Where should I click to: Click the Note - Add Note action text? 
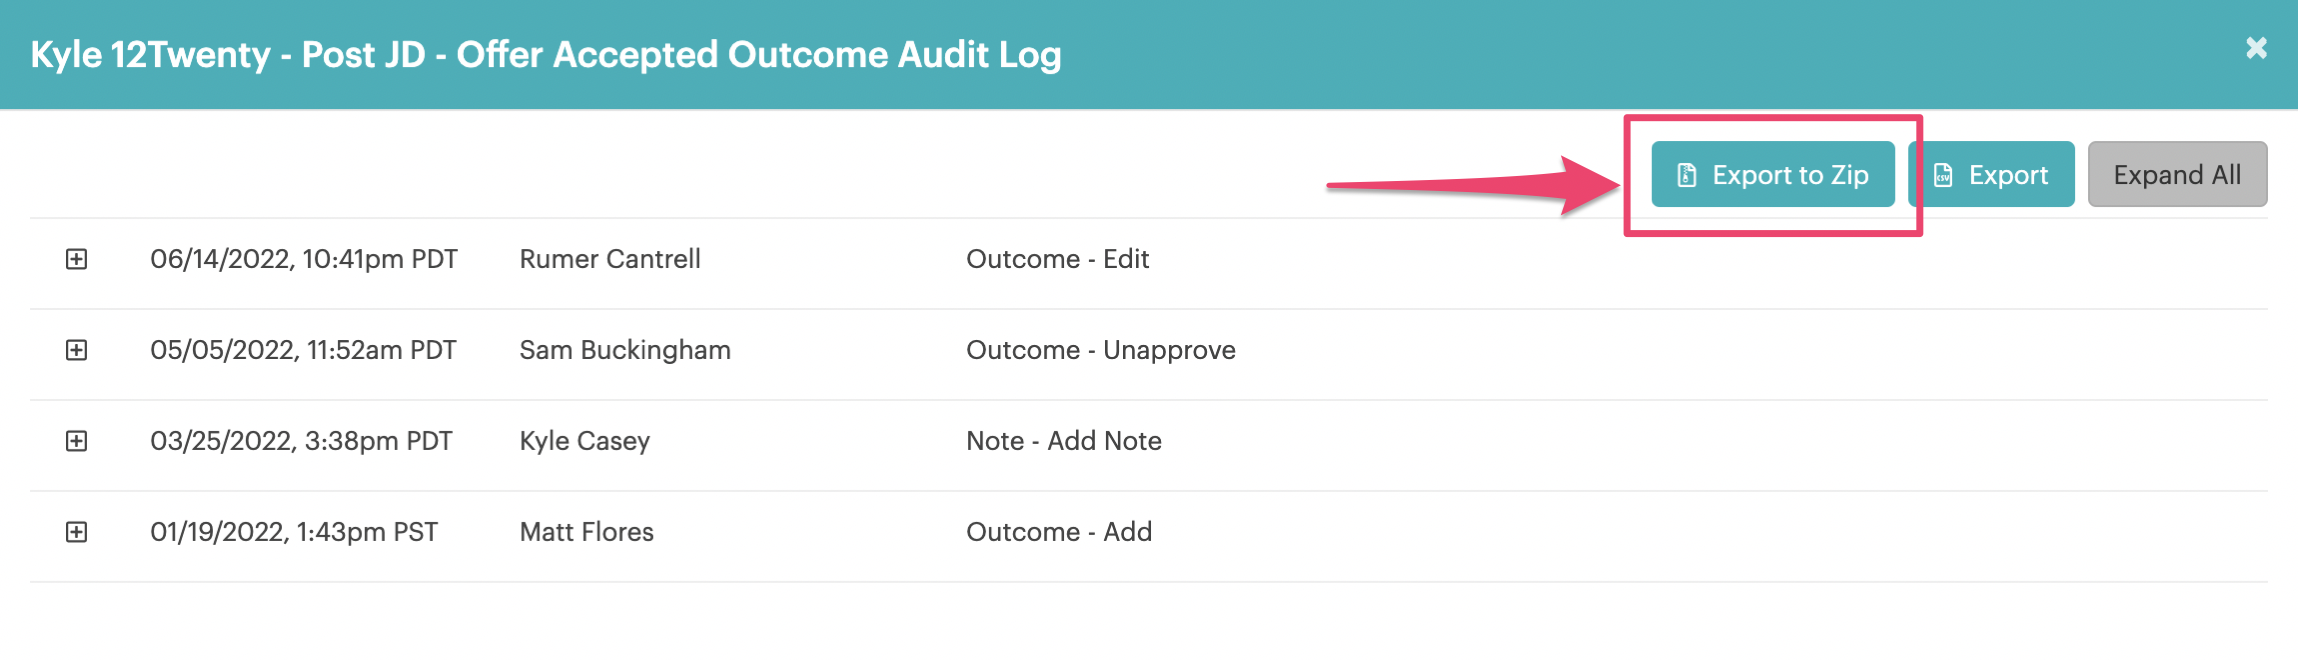point(1063,441)
